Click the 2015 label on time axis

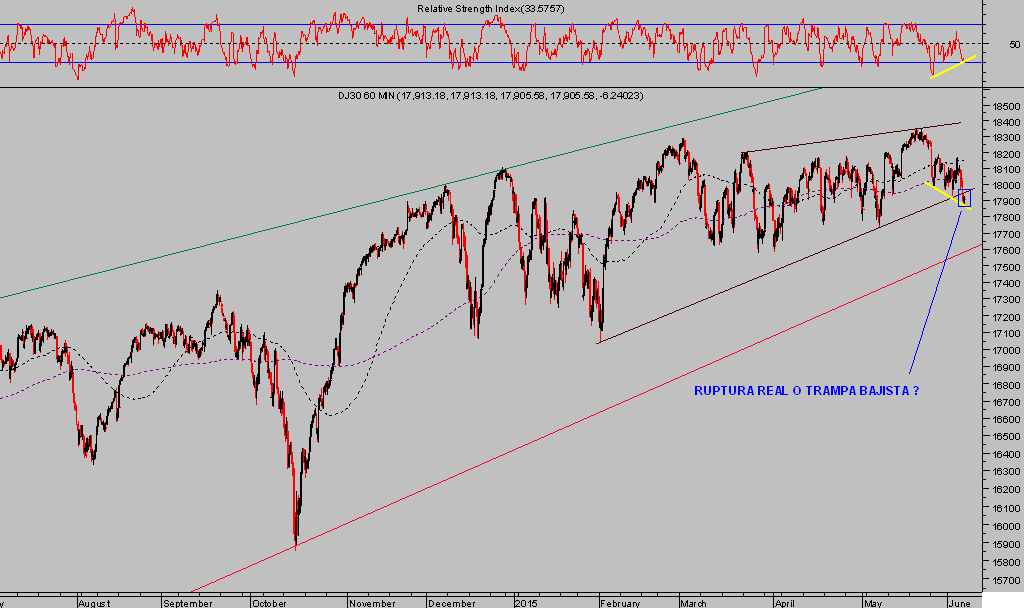click(x=527, y=603)
